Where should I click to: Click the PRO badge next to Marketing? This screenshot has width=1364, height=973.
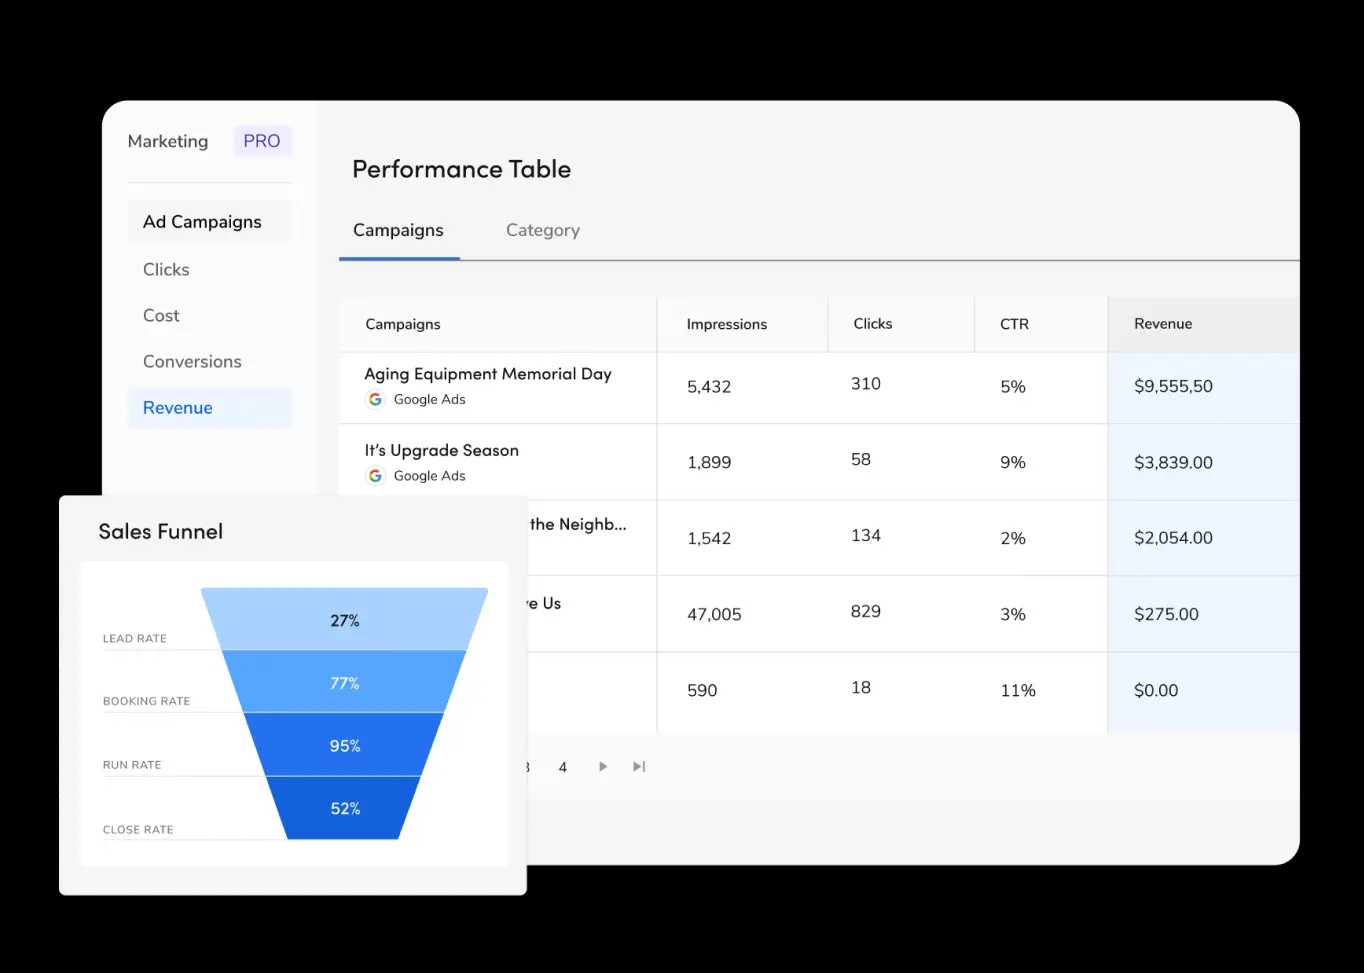pos(262,141)
